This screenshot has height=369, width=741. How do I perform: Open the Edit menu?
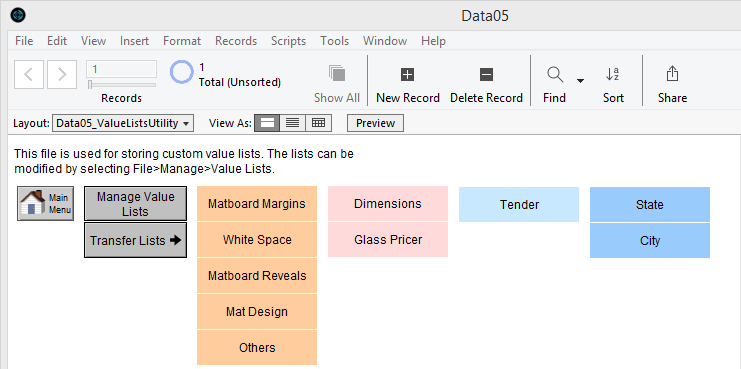click(57, 41)
